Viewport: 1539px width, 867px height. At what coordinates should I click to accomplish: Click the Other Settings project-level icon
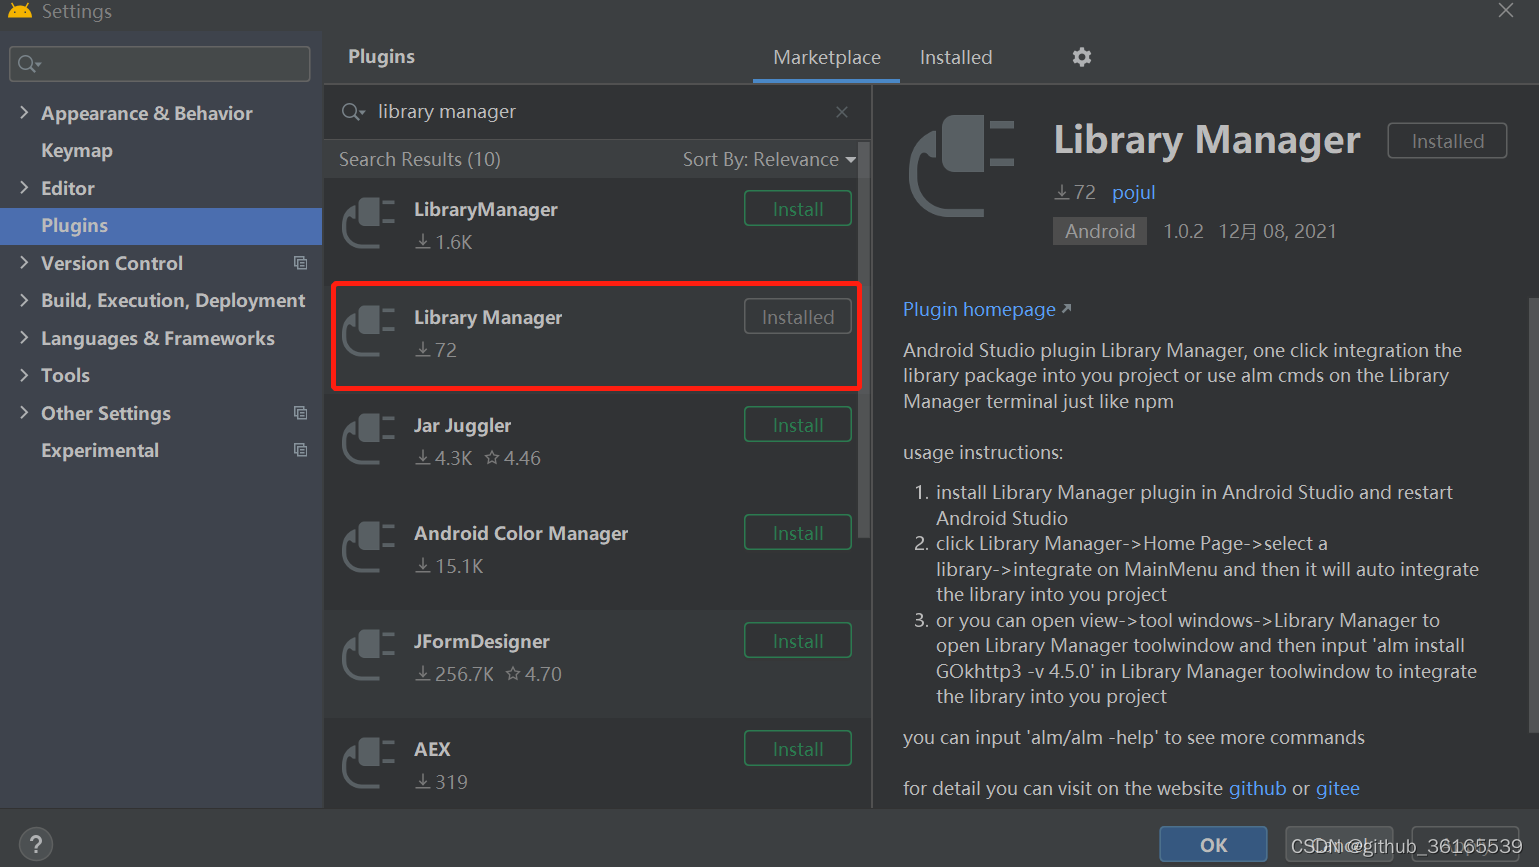(300, 413)
